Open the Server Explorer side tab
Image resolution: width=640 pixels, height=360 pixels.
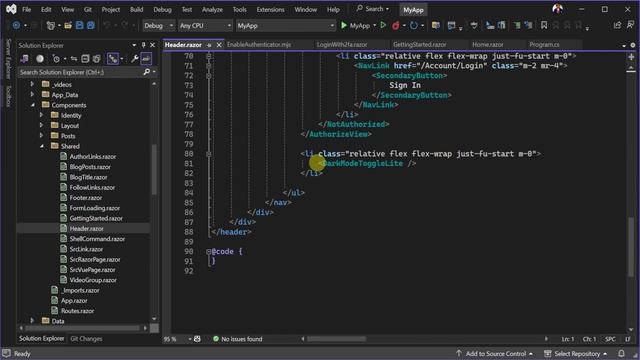click(8, 58)
